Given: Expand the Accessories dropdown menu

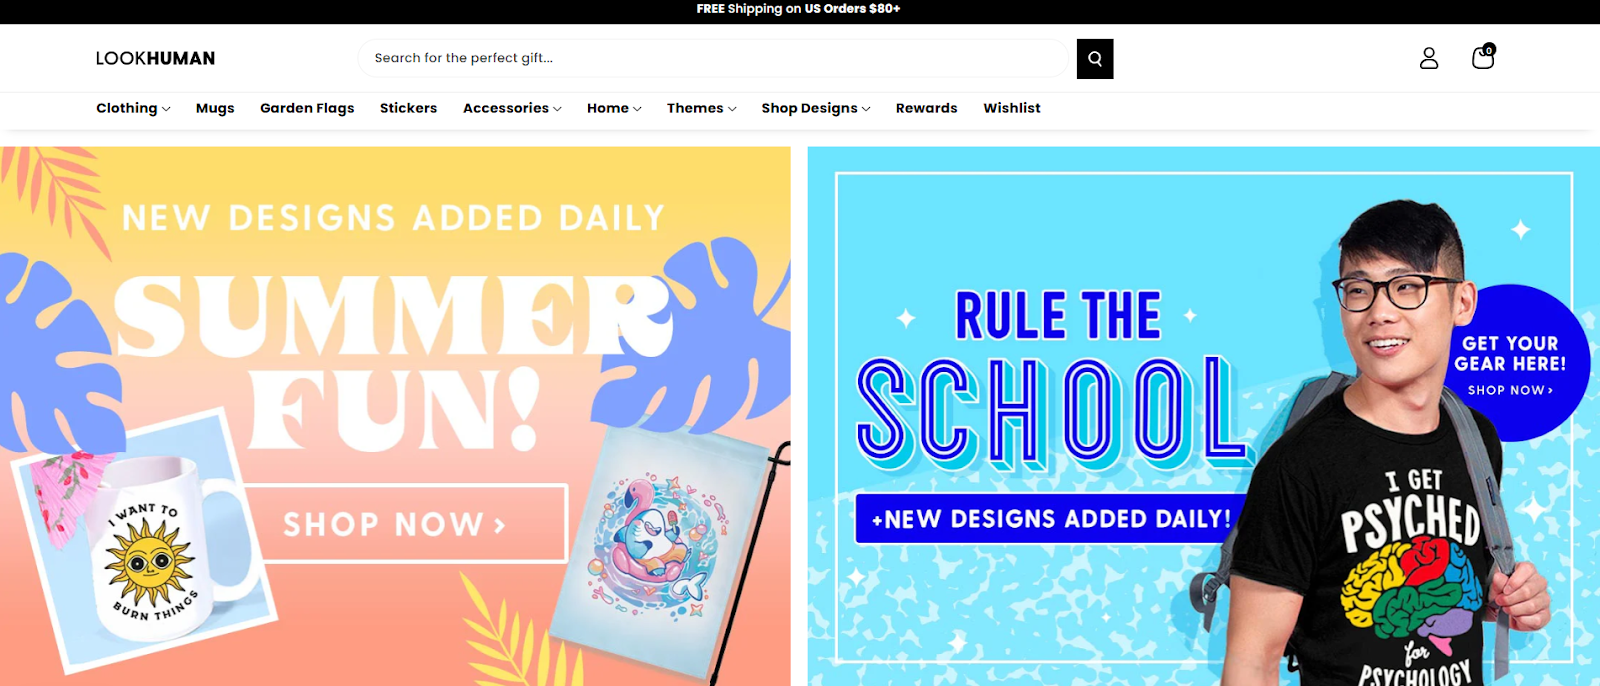Looking at the screenshot, I should (512, 108).
